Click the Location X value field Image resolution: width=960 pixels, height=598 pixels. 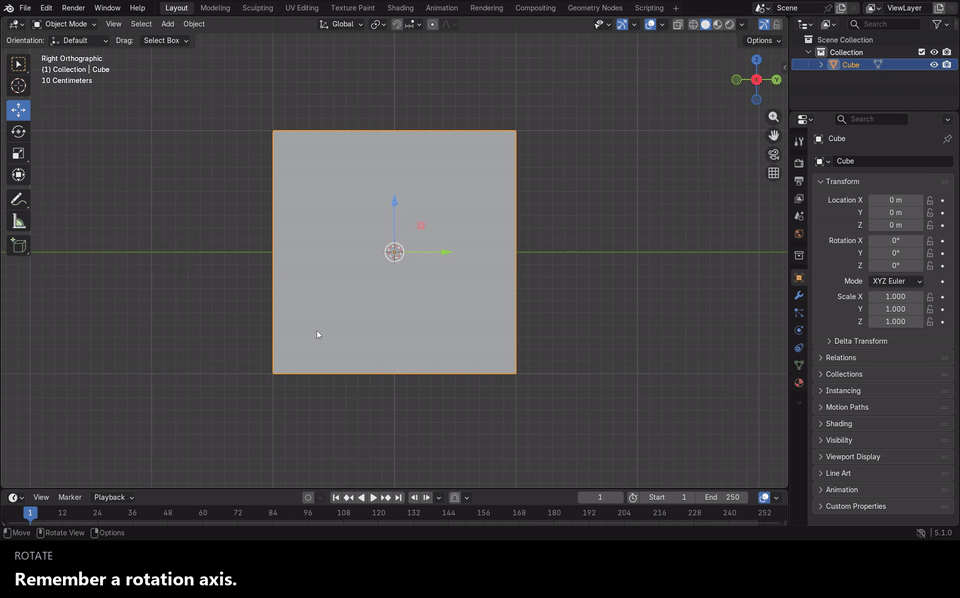pos(896,200)
